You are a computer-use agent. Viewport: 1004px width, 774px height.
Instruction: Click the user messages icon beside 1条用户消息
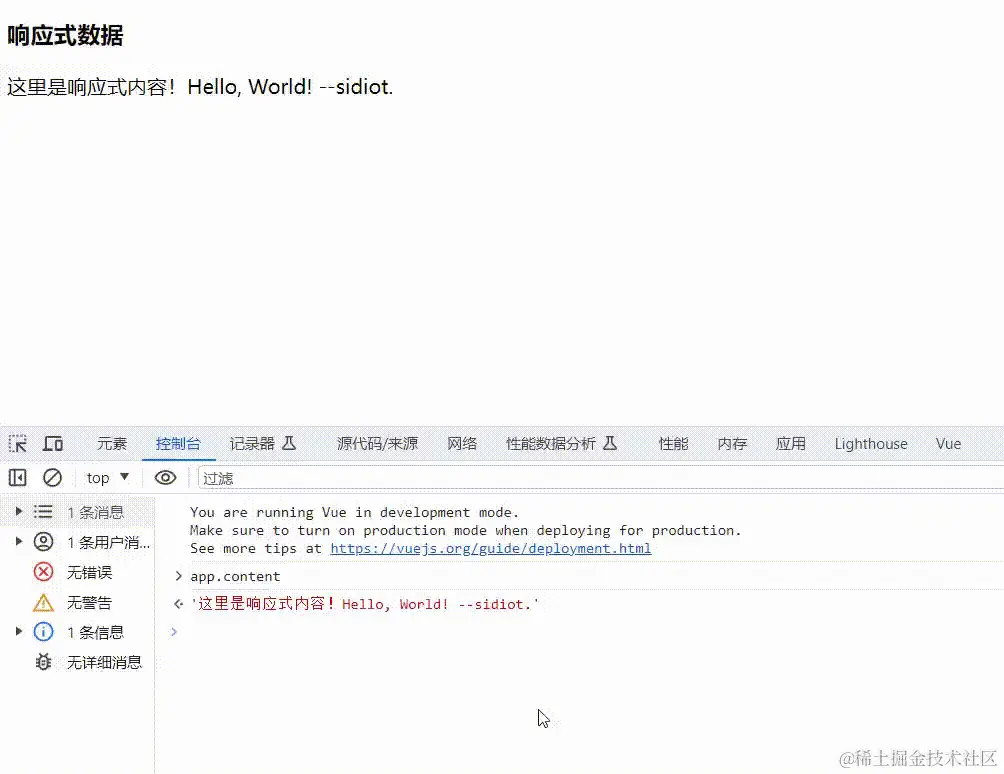43,542
